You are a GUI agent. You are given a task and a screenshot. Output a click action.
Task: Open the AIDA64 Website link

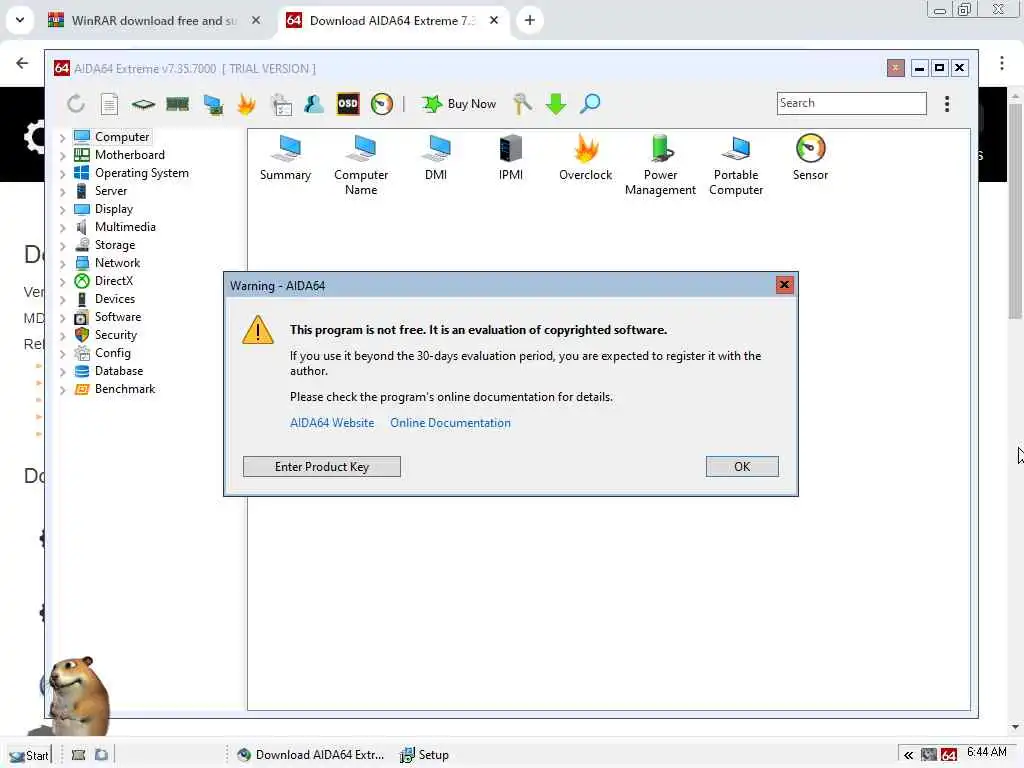(x=332, y=423)
